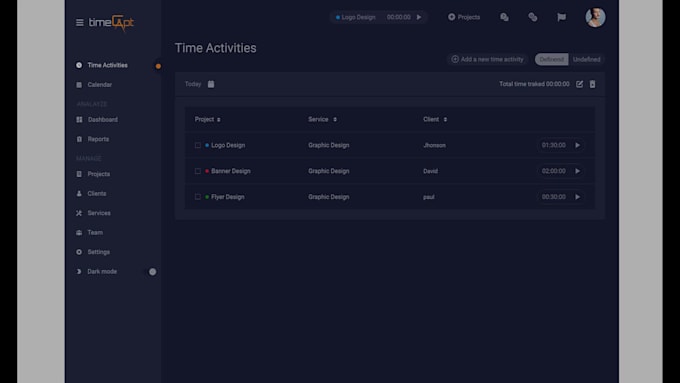The image size is (680, 383).
Task: Open the Today calendar picker icon
Action: pyautogui.click(x=211, y=84)
